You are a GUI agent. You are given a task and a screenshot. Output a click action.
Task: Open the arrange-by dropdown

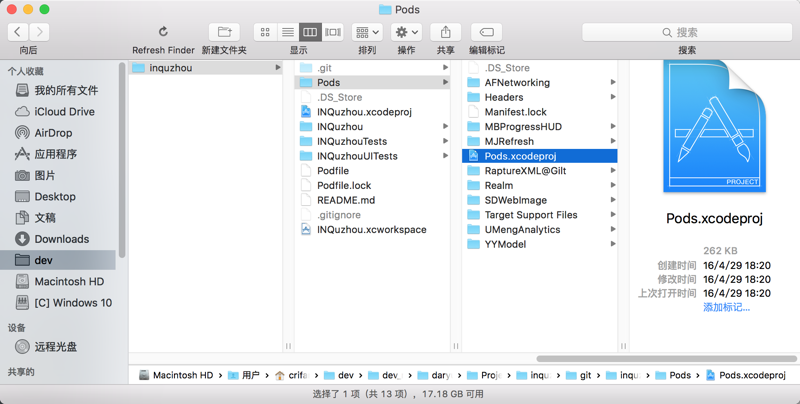tap(367, 32)
